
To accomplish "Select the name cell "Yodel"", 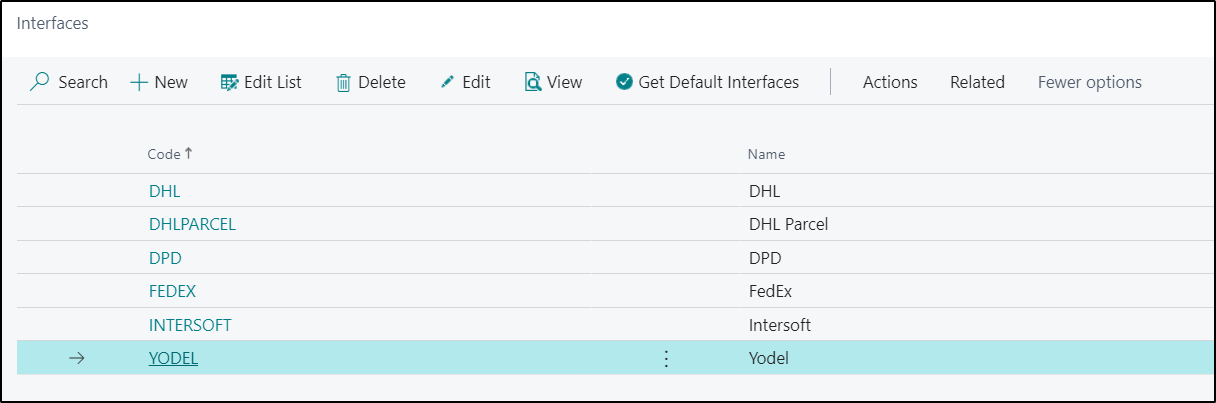I will [768, 358].
